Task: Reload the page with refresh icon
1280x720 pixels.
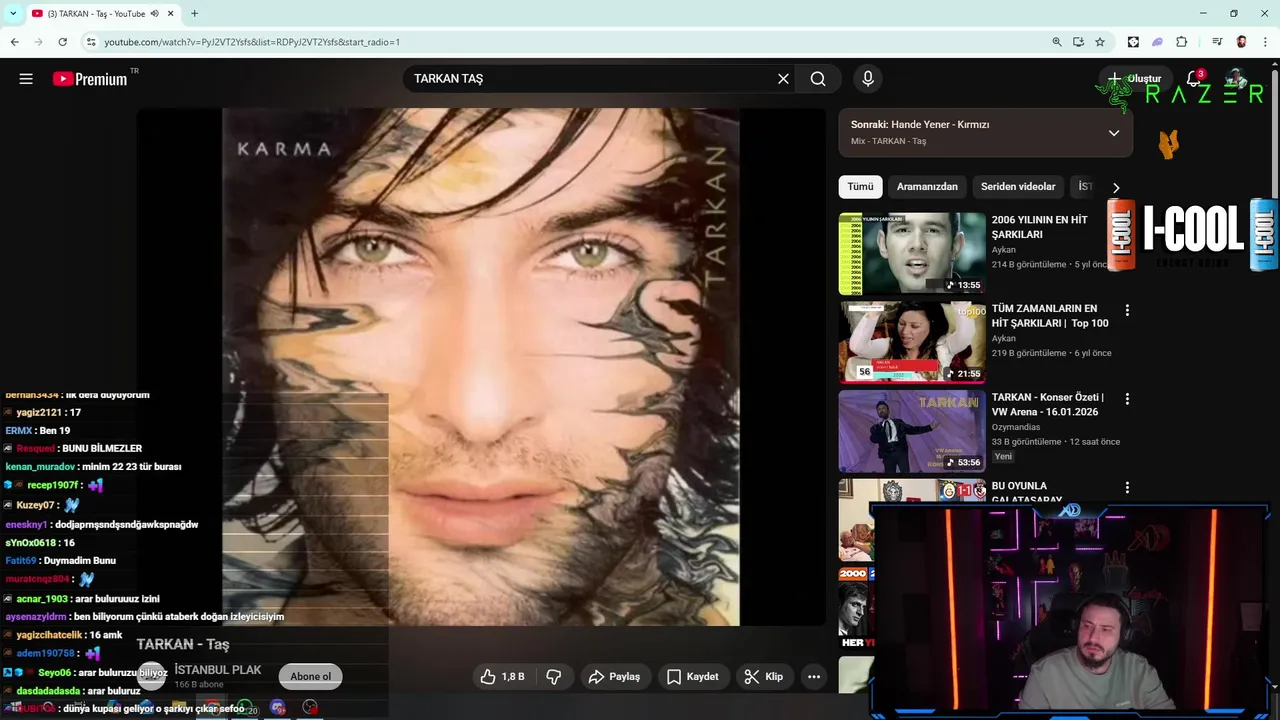Action: tap(63, 42)
